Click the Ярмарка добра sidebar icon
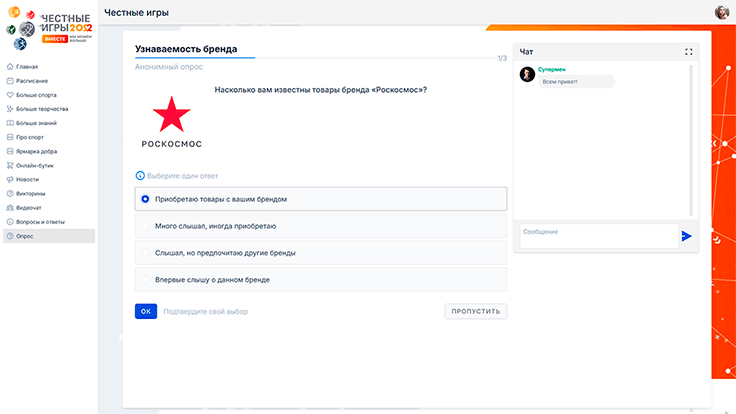The width and height of the screenshot is (736, 414). point(10,151)
